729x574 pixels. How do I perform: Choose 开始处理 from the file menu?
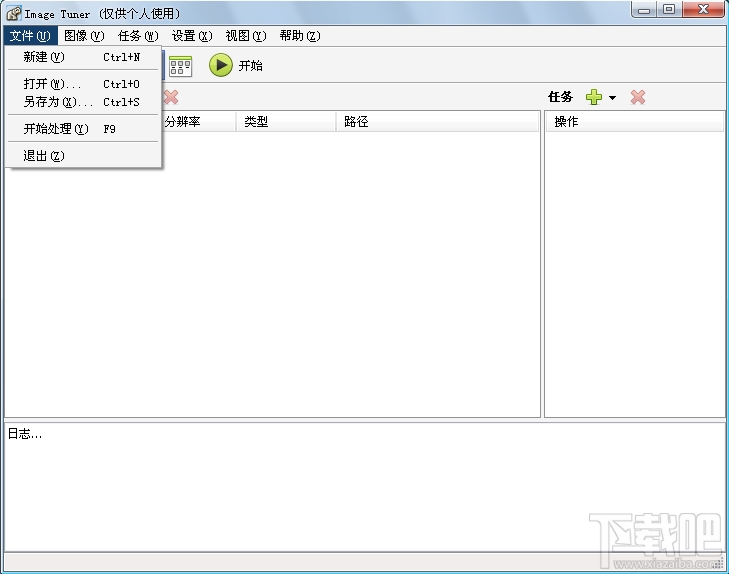click(83, 129)
